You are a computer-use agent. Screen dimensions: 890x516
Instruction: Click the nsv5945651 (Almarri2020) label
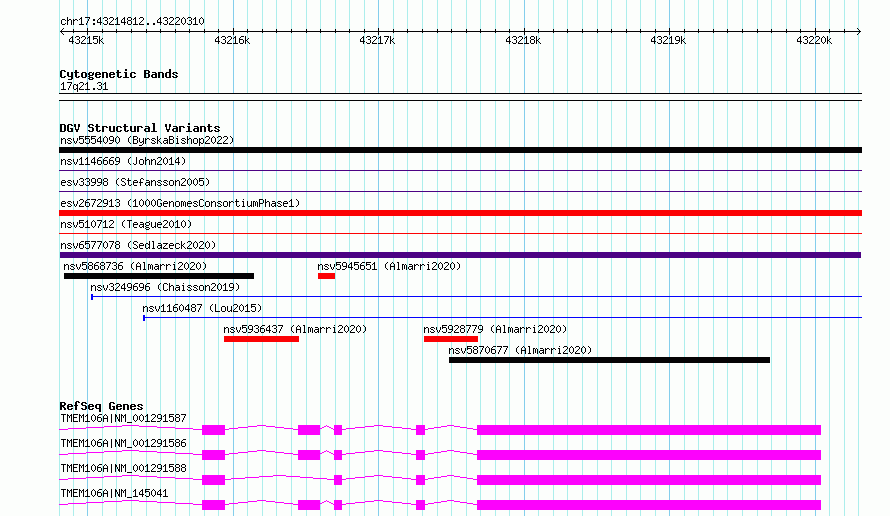point(389,266)
